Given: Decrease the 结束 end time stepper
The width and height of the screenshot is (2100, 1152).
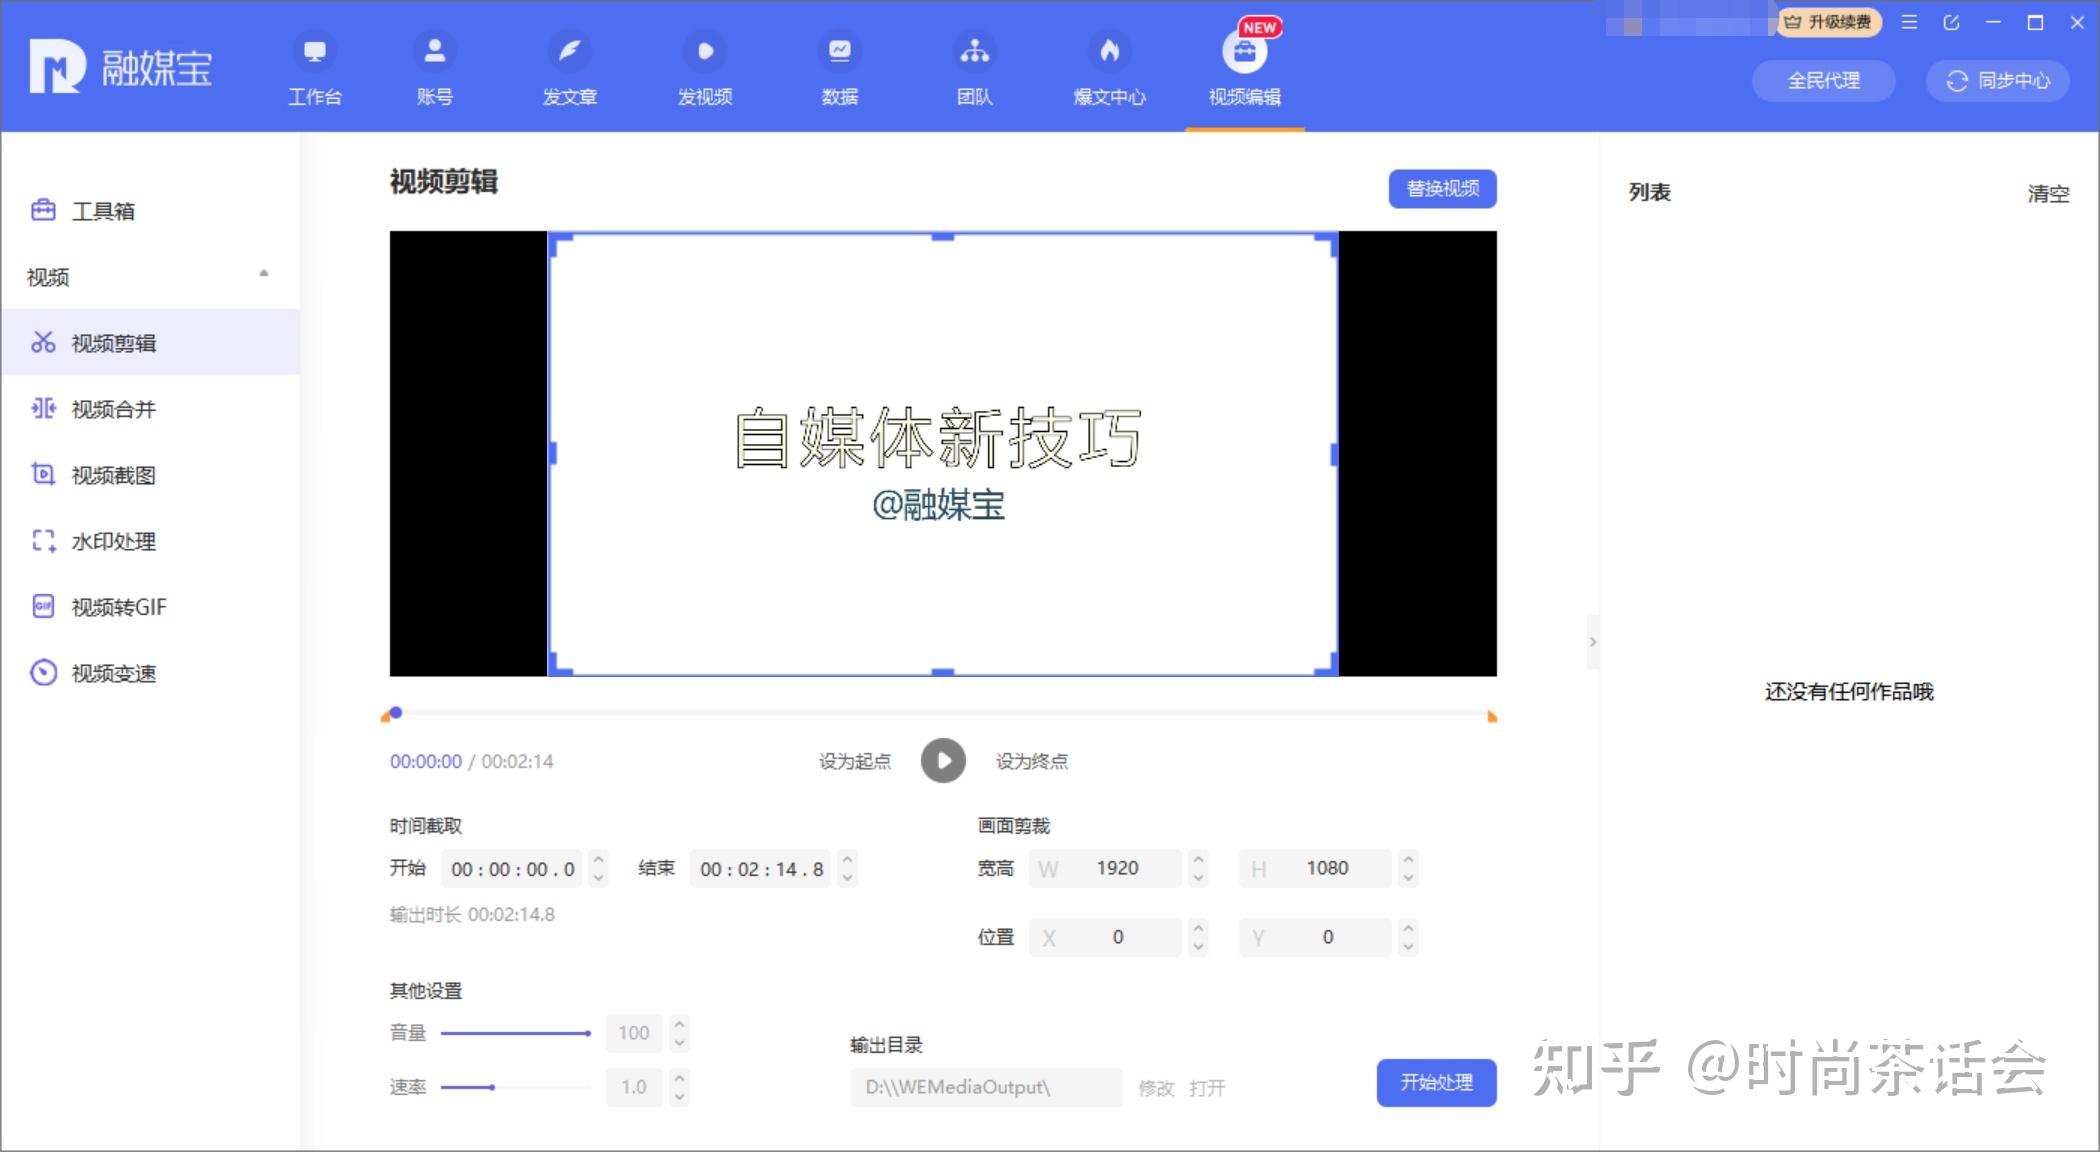Looking at the screenshot, I should pyautogui.click(x=847, y=878).
